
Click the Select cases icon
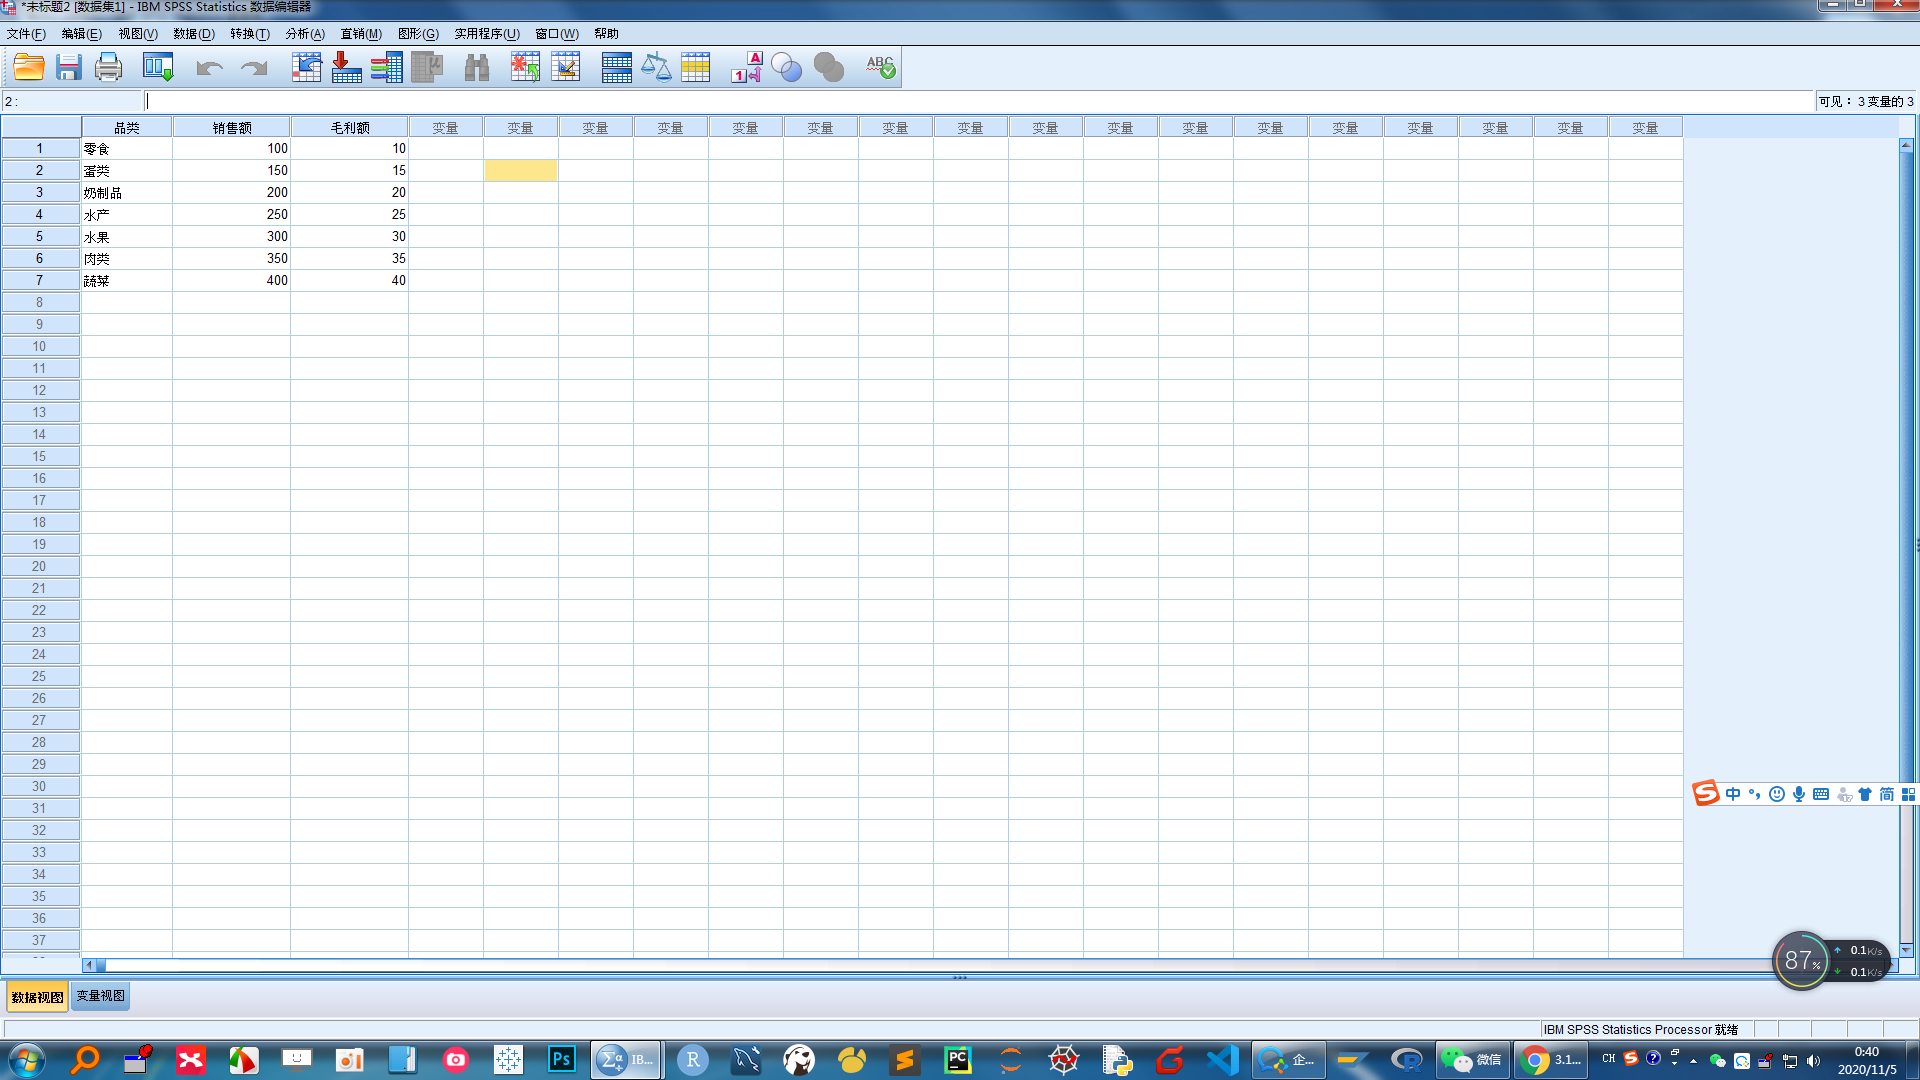[x=695, y=68]
